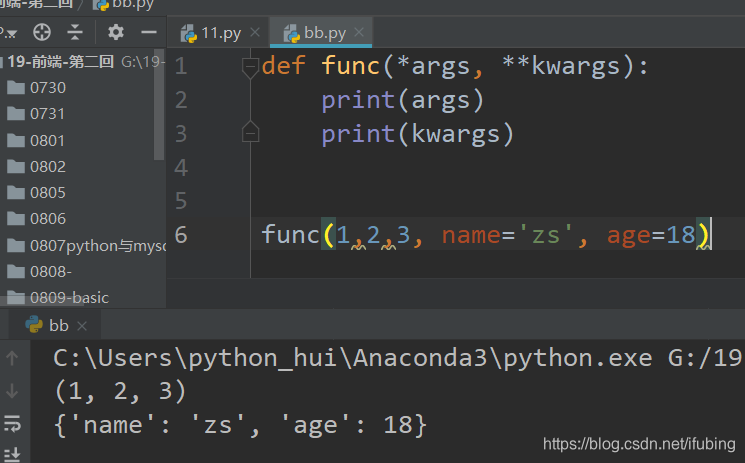This screenshot has width=745, height=463.
Task: Click 'print(args)' on line 2
Action: [403, 101]
